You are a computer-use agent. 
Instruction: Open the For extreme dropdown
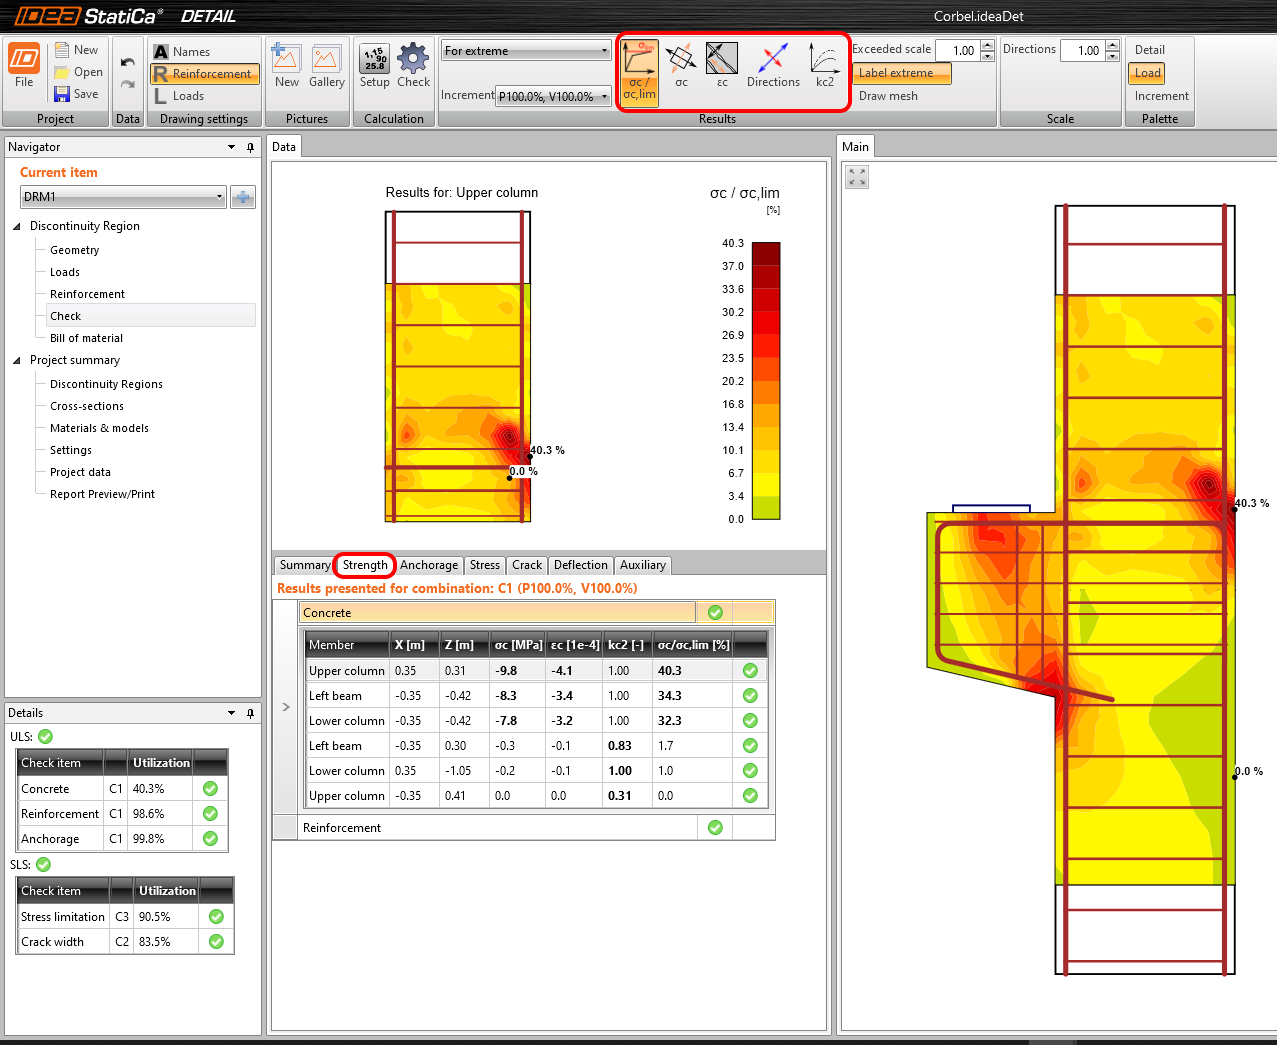526,51
